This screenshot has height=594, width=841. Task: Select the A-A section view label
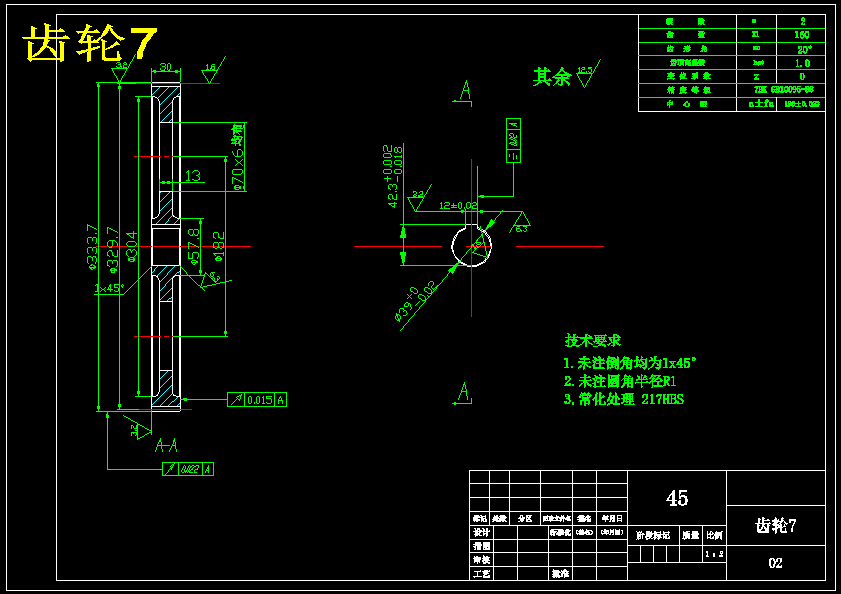point(166,445)
